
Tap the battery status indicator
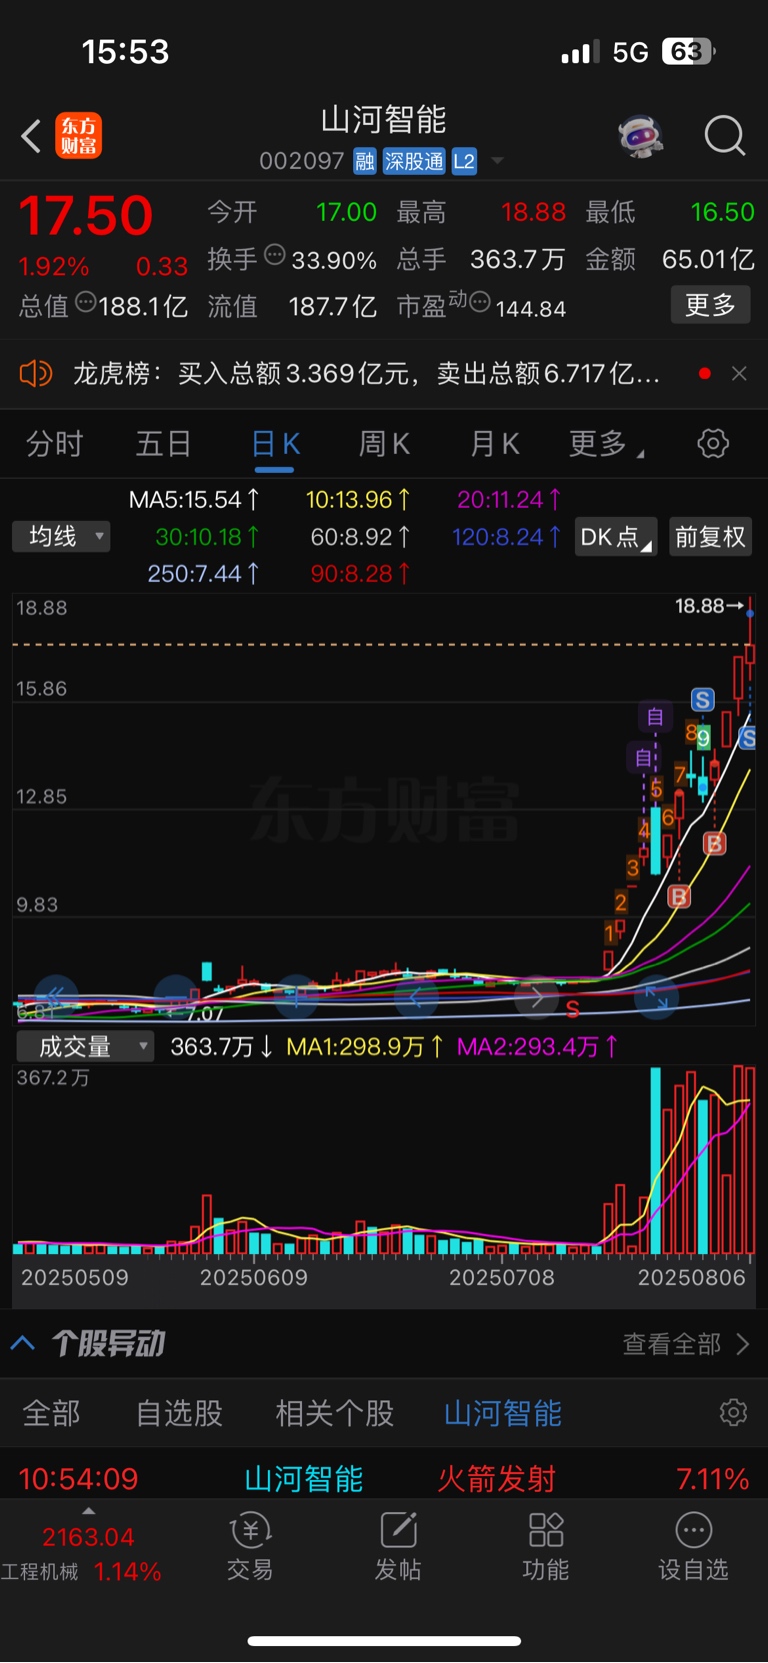688,52
